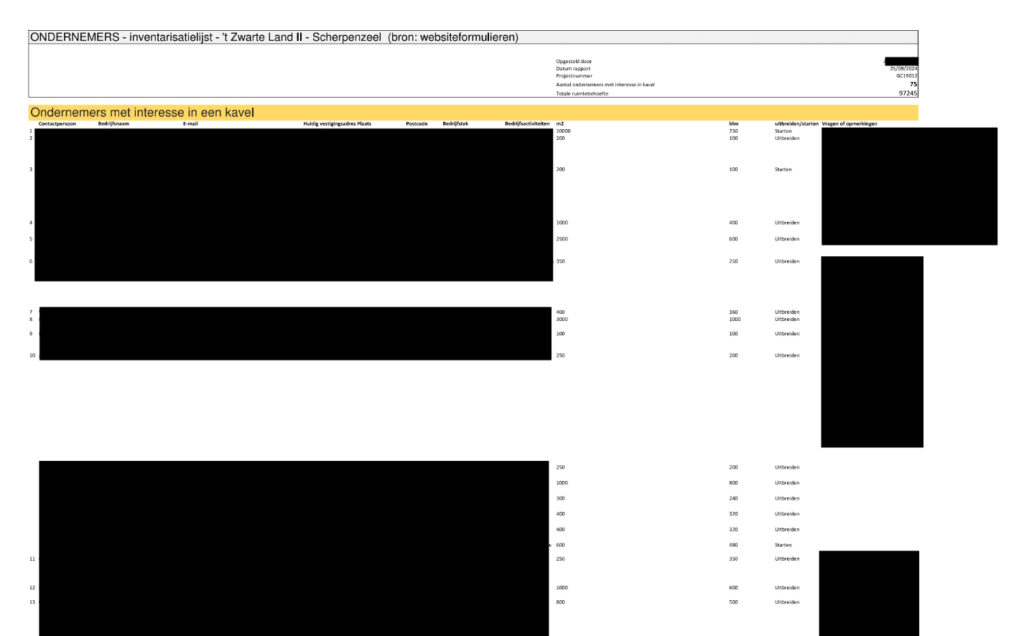Image resolution: width=1024 pixels, height=636 pixels.
Task: Click the 'Vragen of opmerkingen' column header
Action: coord(849,124)
